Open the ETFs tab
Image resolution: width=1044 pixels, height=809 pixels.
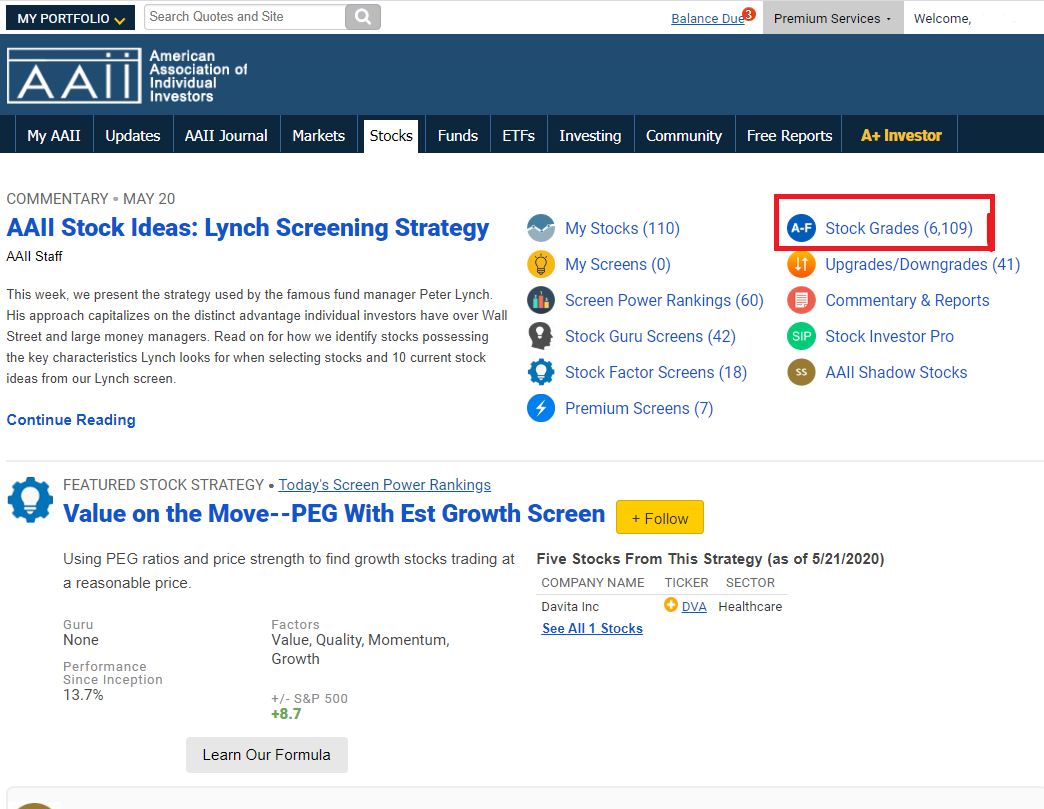tap(519, 135)
